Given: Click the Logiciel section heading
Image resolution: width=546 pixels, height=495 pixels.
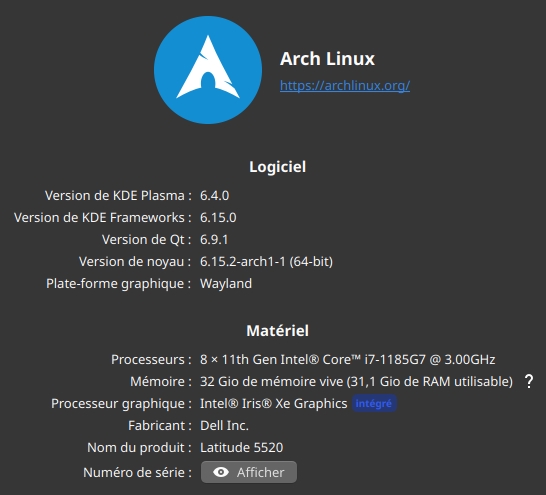Looking at the screenshot, I should [278, 167].
